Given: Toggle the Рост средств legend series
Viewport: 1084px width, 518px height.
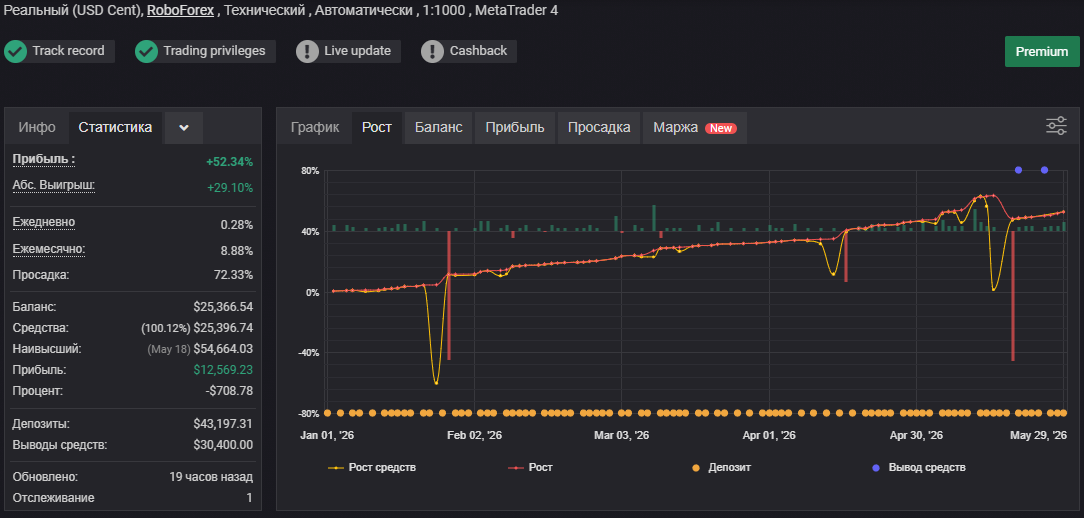Looking at the screenshot, I should tap(372, 468).
